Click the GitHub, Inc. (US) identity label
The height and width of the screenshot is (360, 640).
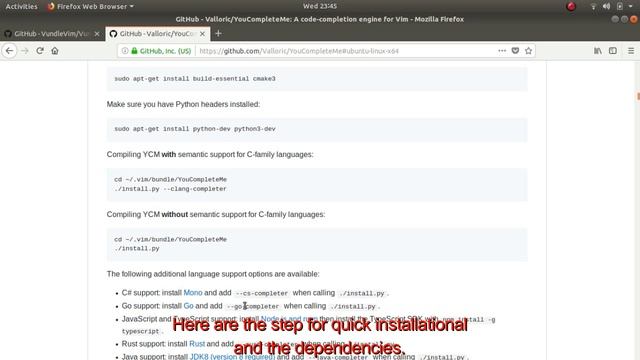tap(165, 51)
